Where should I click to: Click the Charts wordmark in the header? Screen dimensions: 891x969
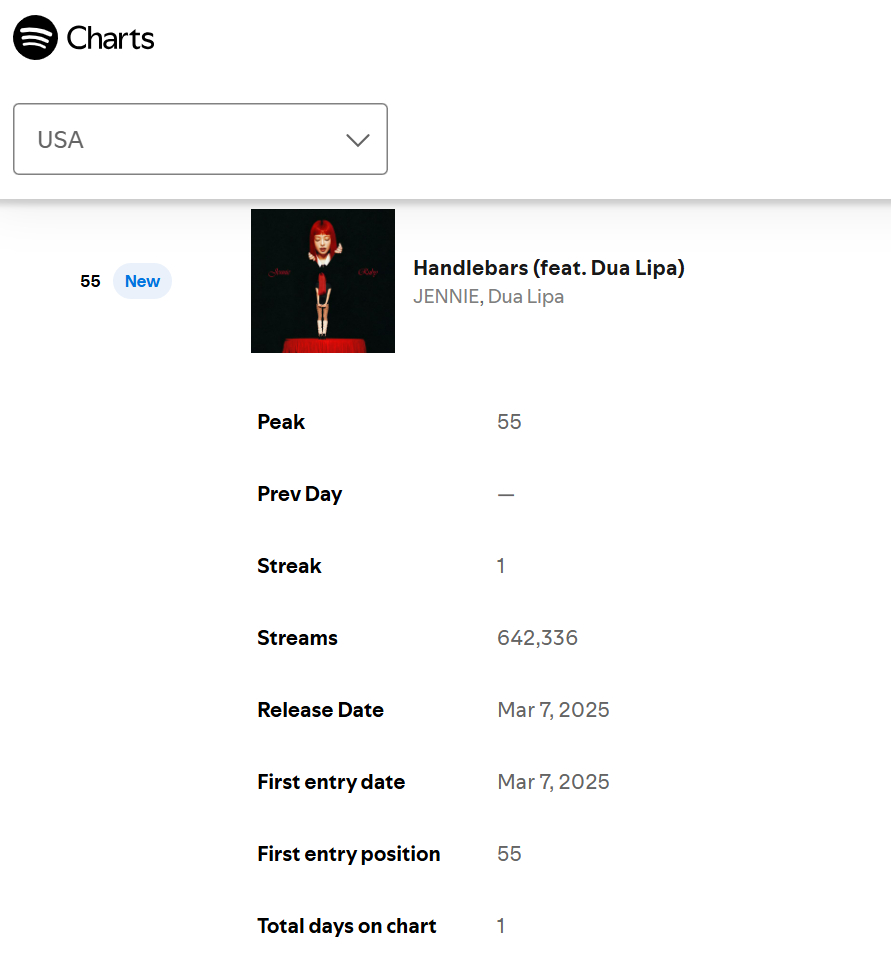[x=110, y=39]
